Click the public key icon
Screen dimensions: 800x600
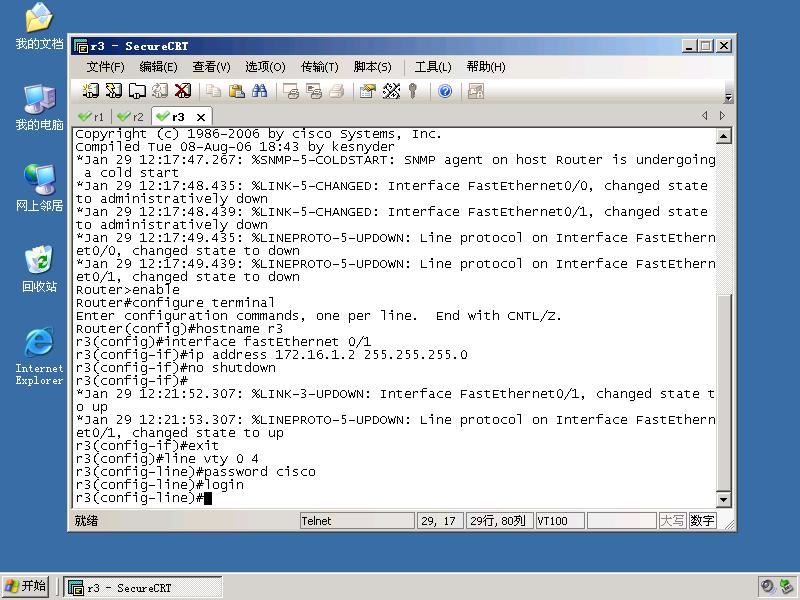click(x=413, y=91)
